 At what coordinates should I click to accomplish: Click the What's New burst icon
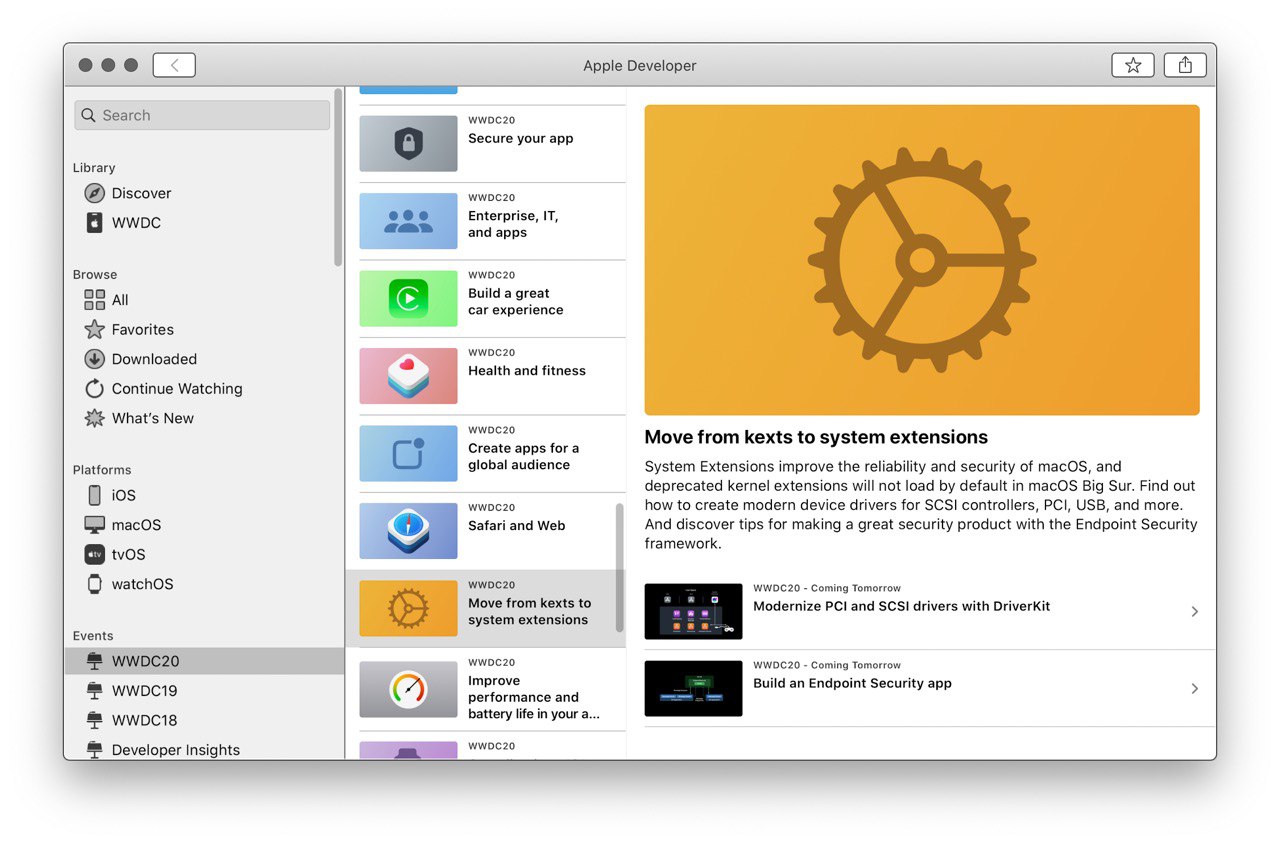tap(94, 418)
